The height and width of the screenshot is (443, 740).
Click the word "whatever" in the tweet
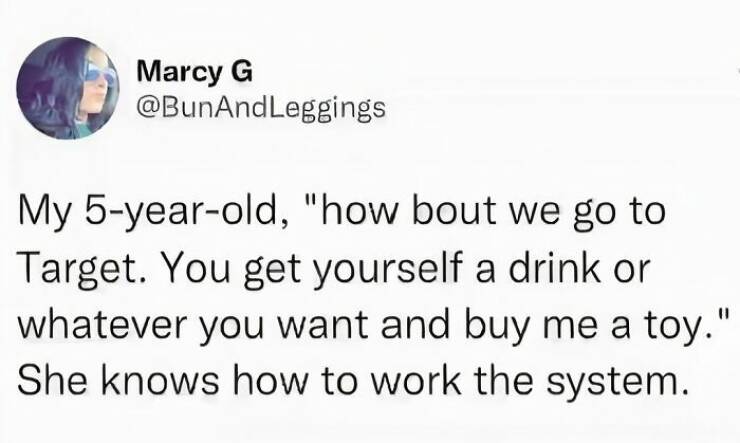pyautogui.click(x=103, y=325)
